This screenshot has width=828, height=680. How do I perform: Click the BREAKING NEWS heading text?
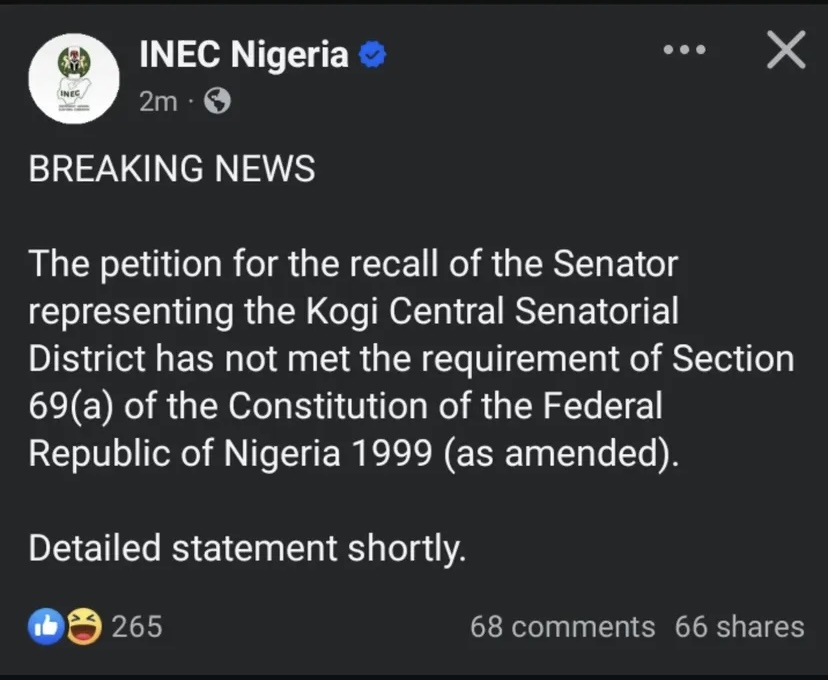tap(171, 169)
